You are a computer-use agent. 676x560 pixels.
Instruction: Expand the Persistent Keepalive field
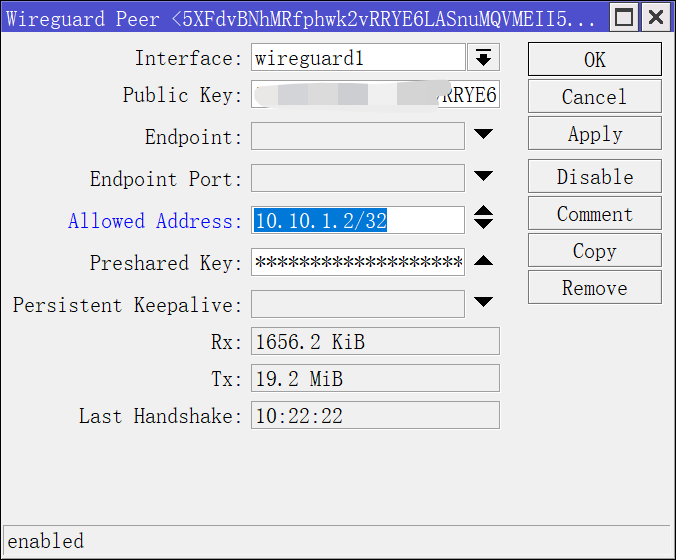tap(484, 302)
